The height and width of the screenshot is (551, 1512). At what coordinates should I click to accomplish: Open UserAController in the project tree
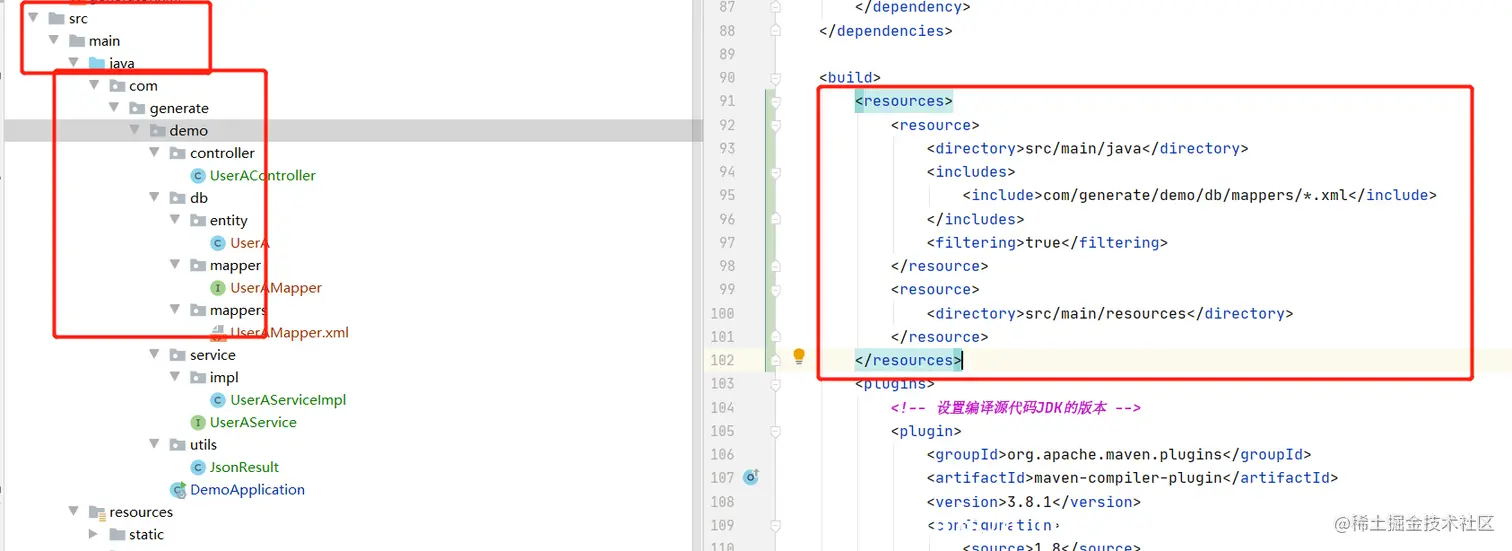[263, 175]
